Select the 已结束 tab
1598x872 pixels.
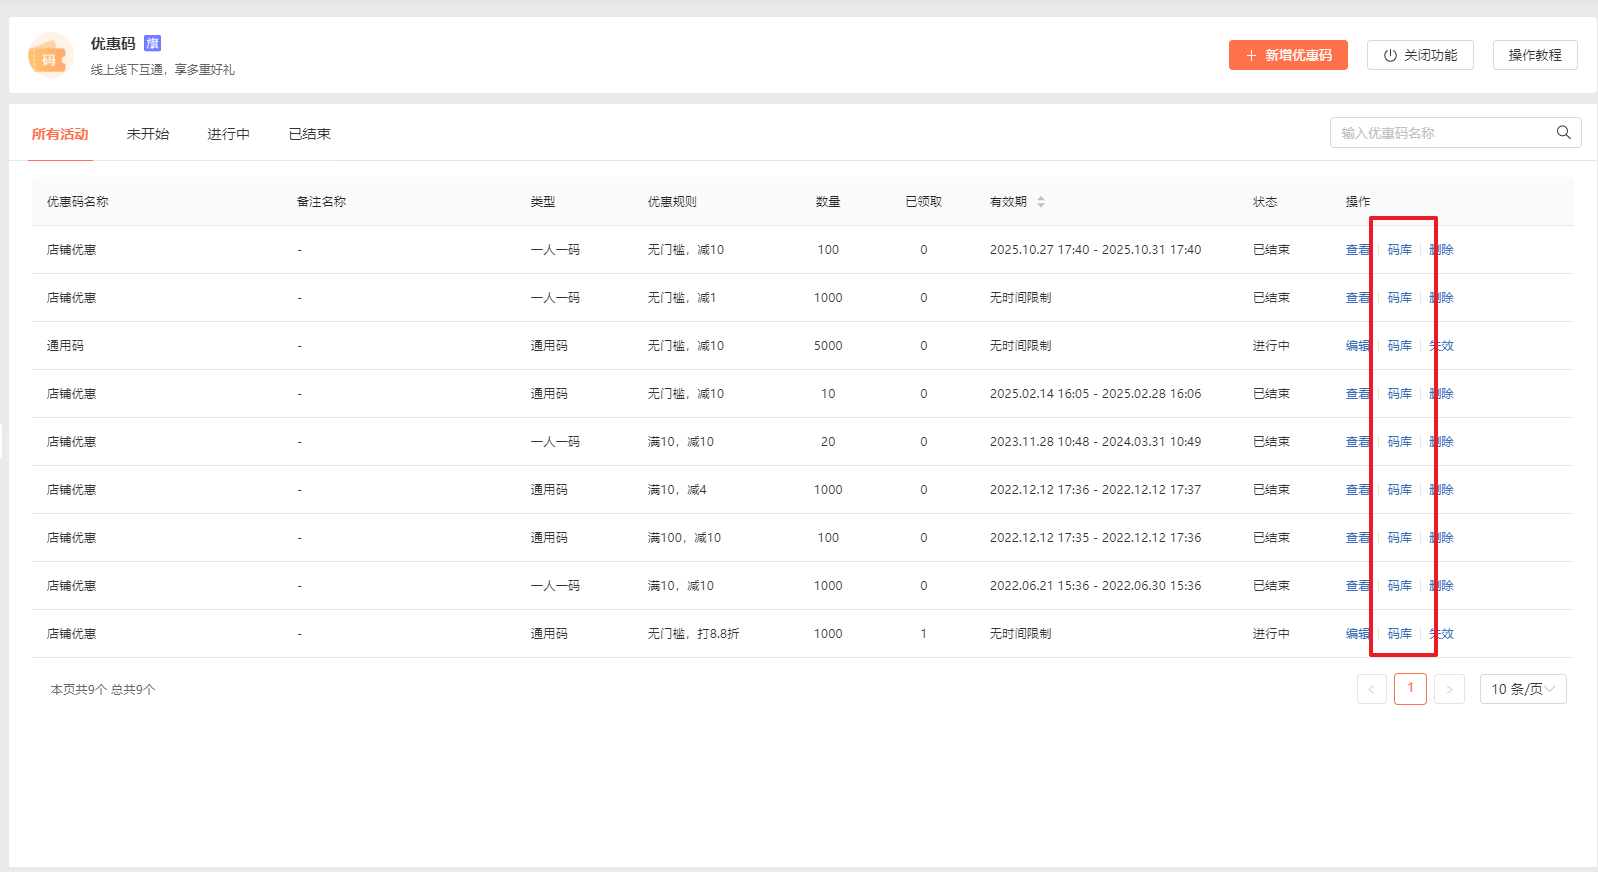(309, 134)
